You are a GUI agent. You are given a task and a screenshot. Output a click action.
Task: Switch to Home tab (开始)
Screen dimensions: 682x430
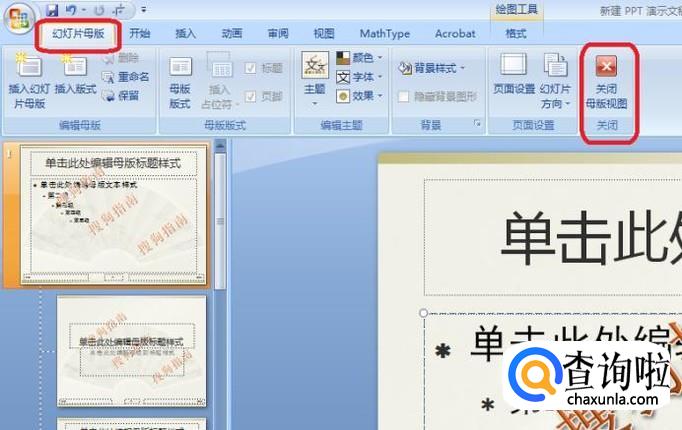[140, 33]
